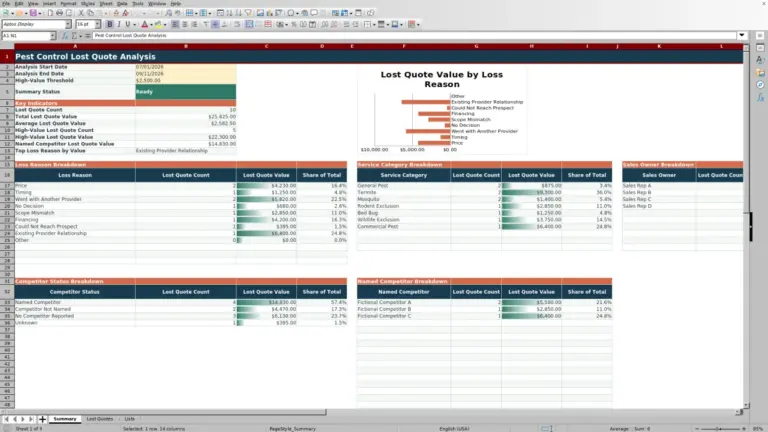Screen dimensions: 768x432
Task: Click the Add new sheet plus icon
Action: pos(42,419)
